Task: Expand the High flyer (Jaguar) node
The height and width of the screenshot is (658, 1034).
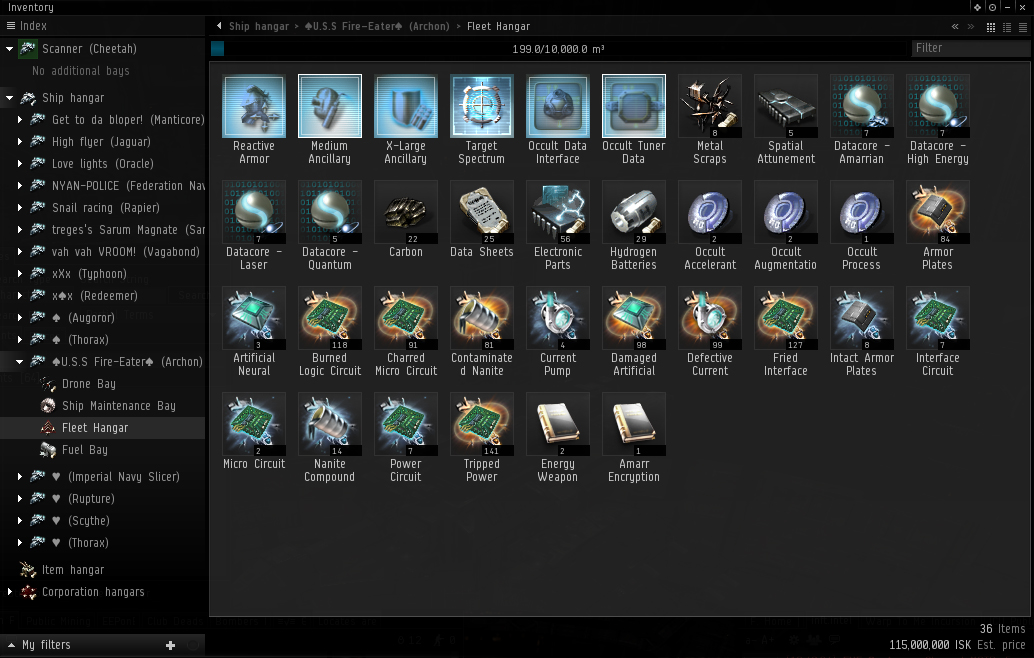Action: (20, 142)
